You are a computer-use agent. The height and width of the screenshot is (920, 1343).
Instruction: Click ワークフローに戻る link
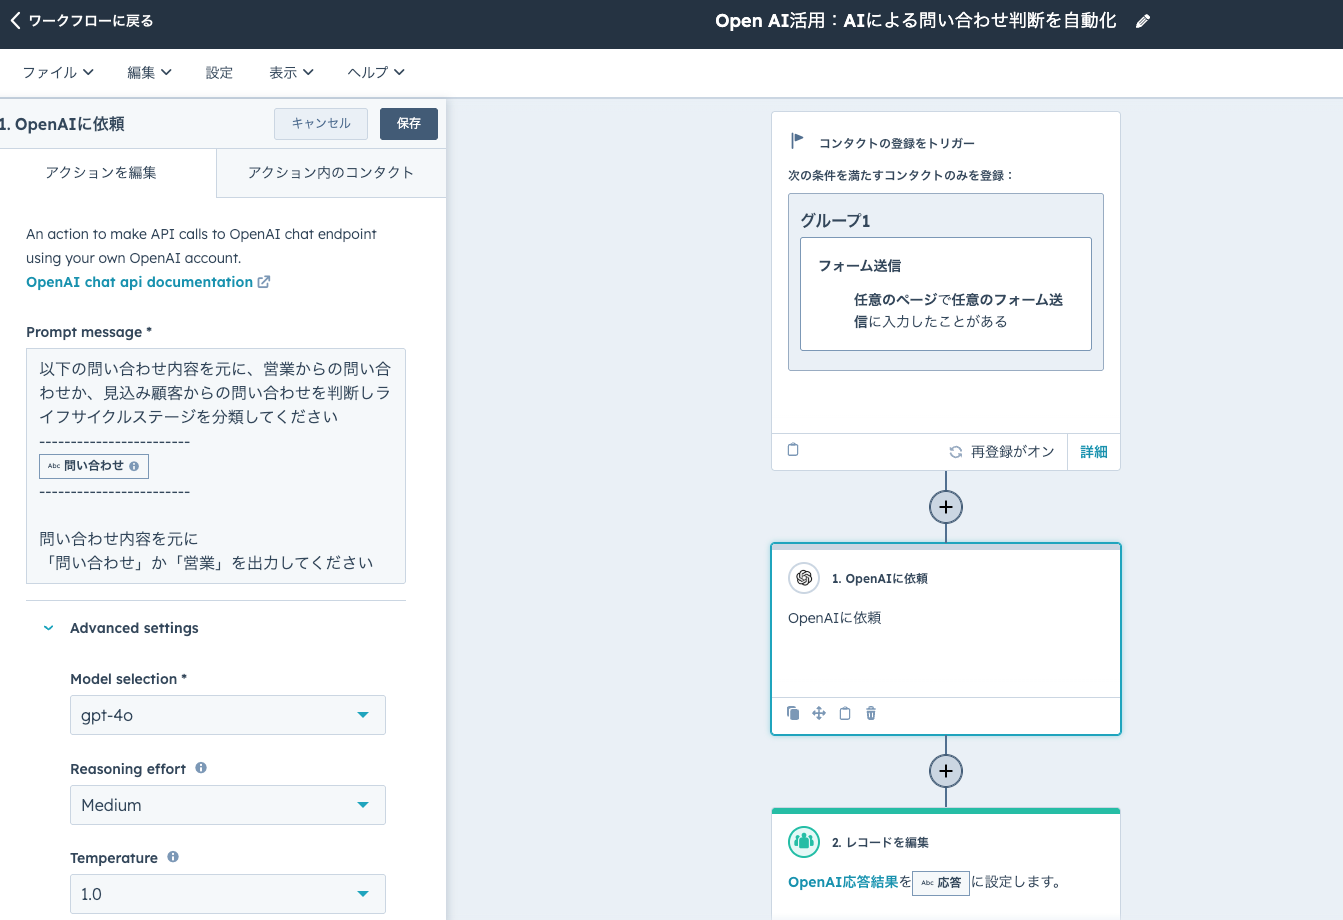coord(90,21)
